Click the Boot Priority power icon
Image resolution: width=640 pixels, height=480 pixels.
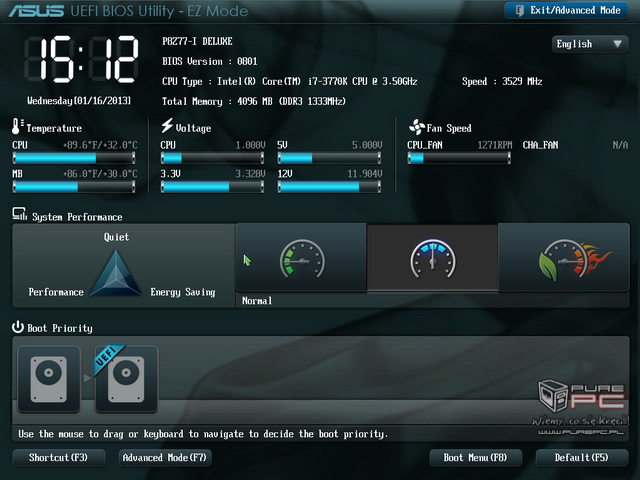pos(18,327)
